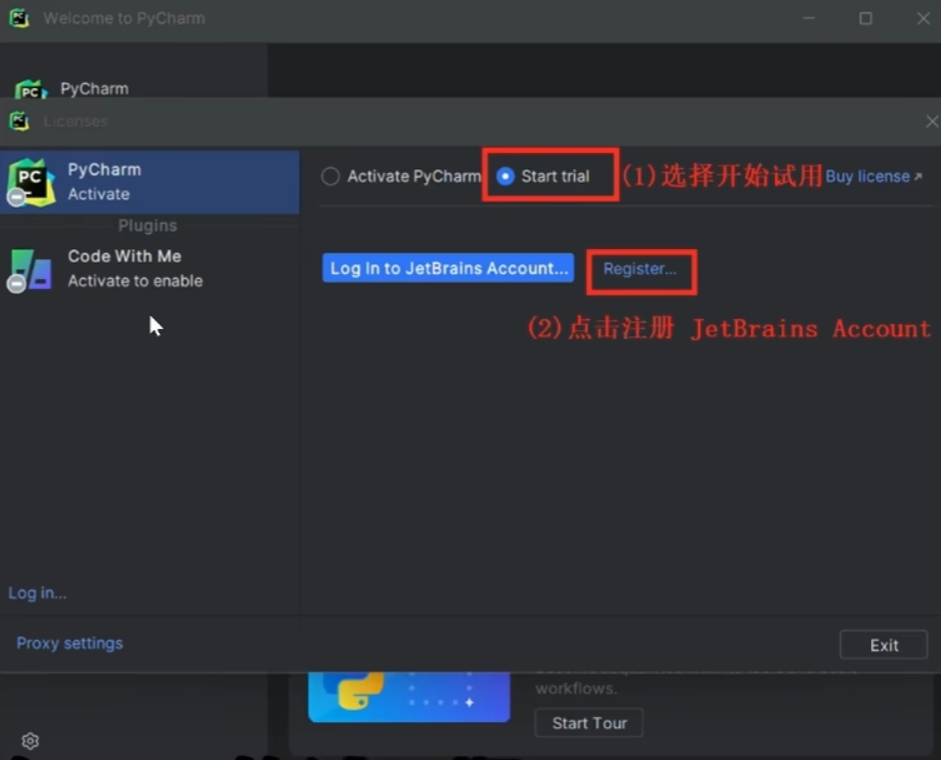Open the settings gear at bottom left

click(30, 741)
